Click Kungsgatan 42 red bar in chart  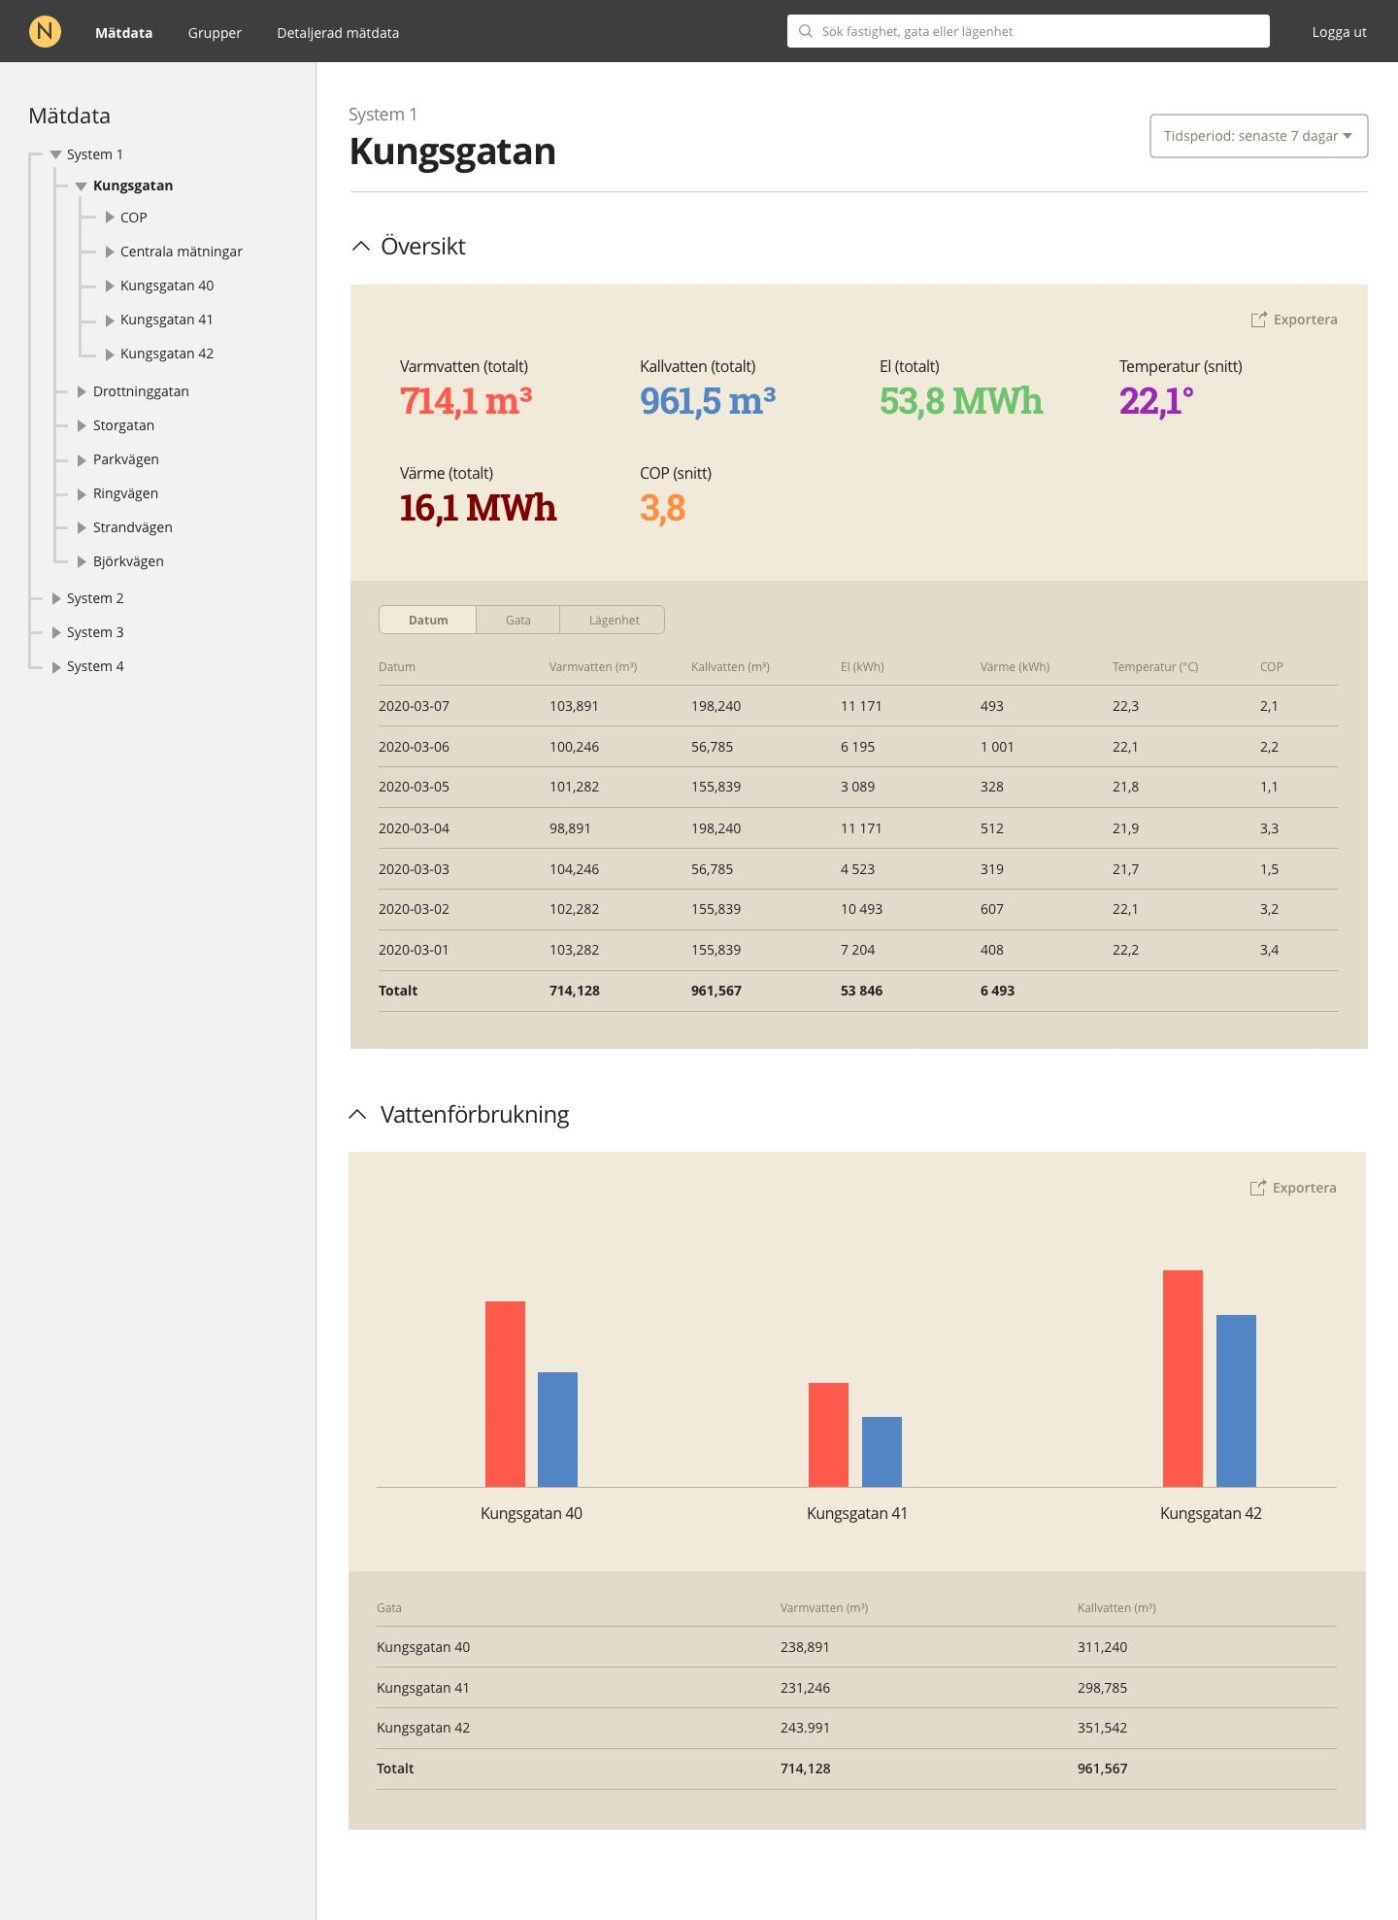point(1182,1378)
